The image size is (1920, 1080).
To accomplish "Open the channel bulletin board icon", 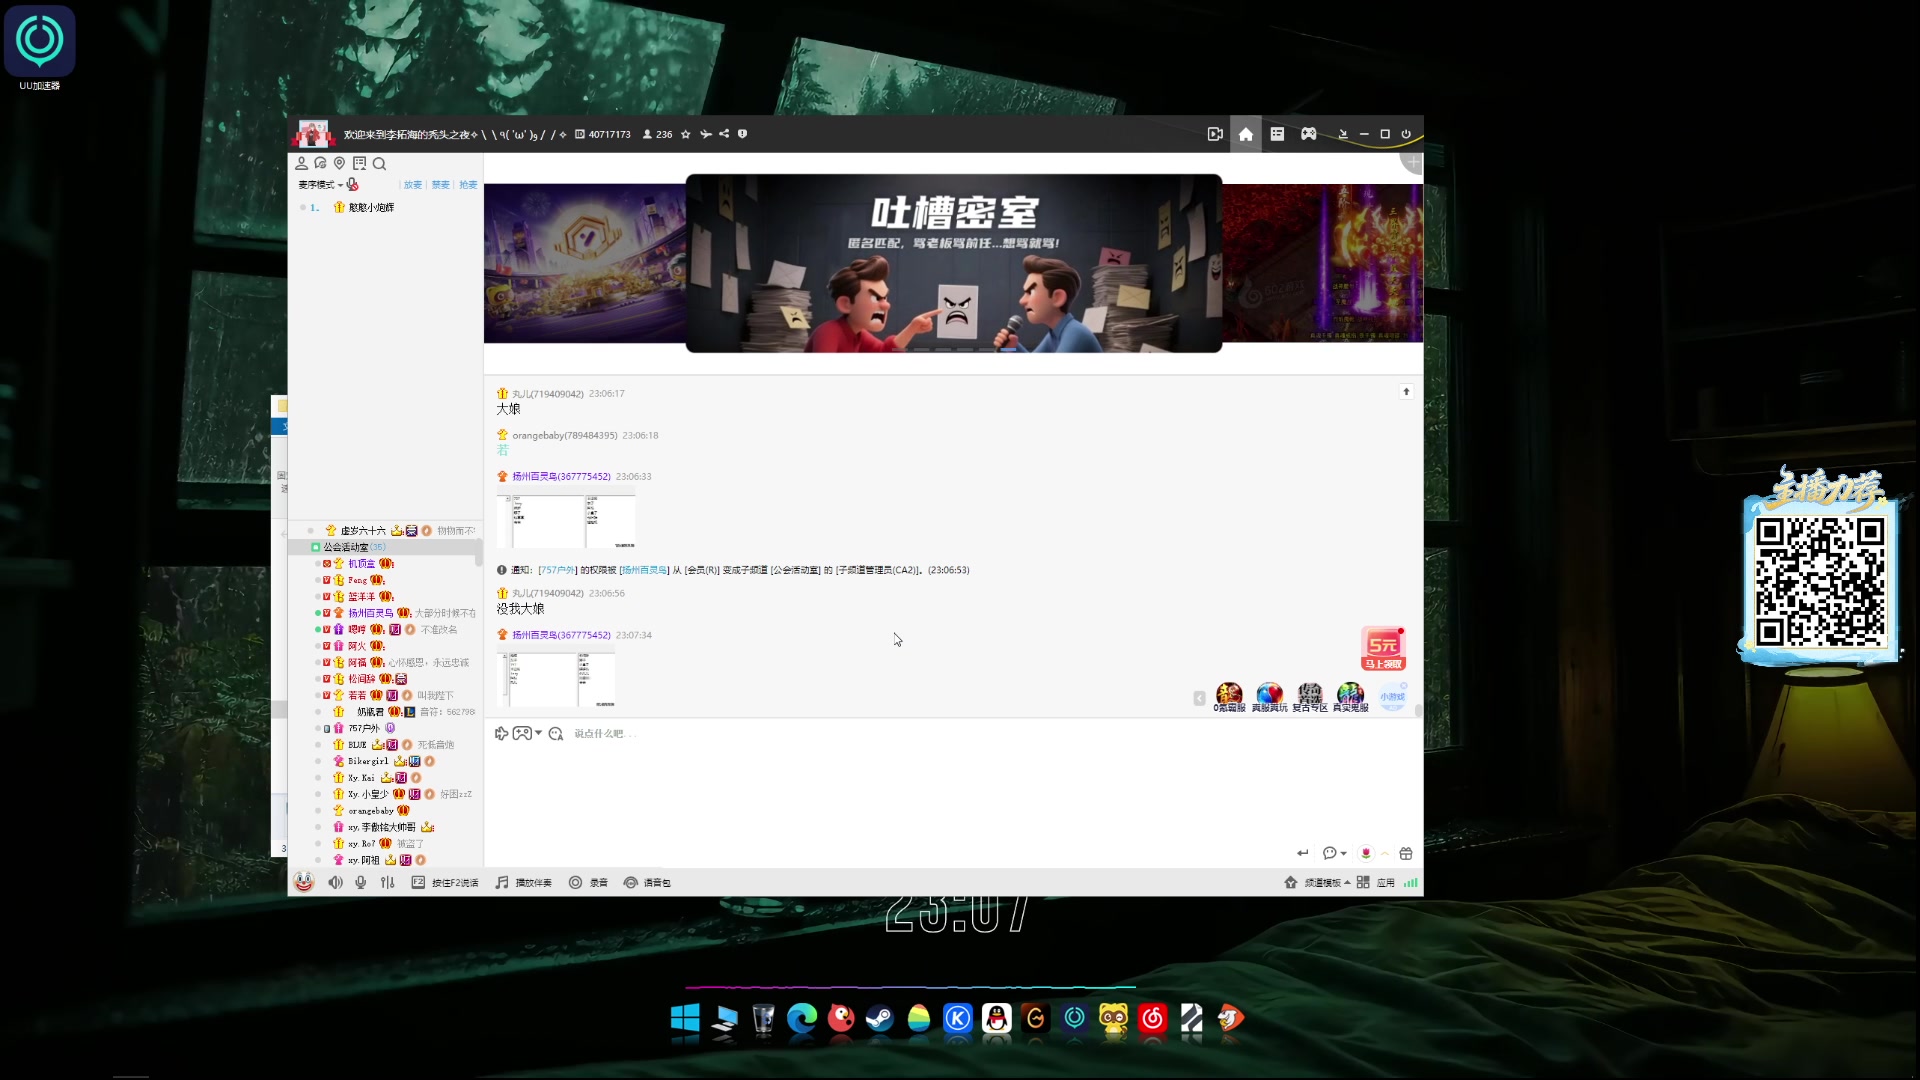I will coord(359,163).
